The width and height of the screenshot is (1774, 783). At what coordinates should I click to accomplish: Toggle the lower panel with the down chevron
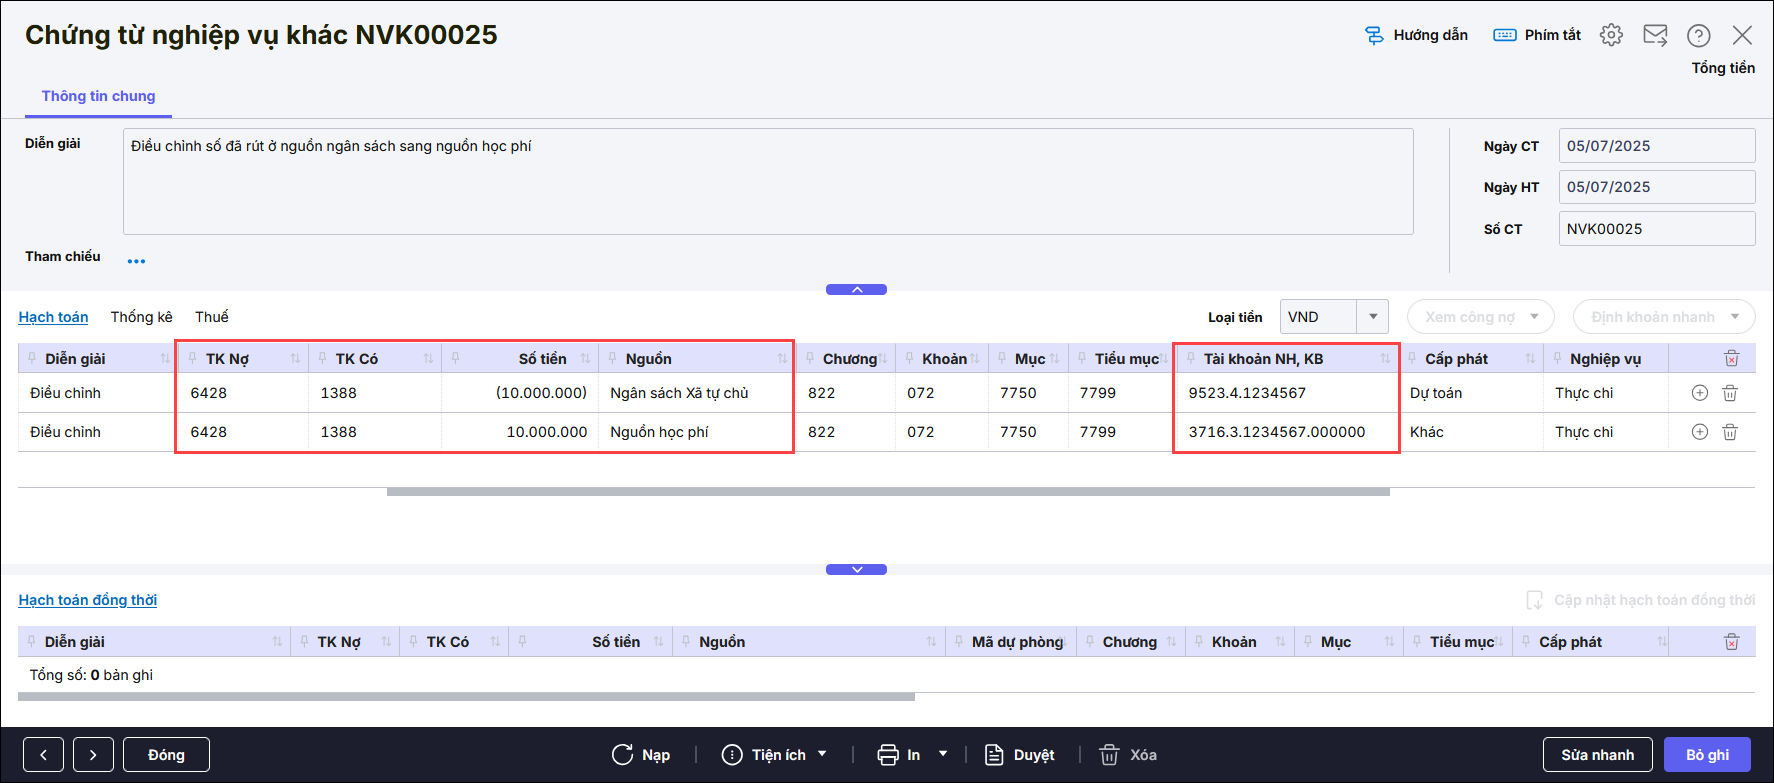point(856,570)
